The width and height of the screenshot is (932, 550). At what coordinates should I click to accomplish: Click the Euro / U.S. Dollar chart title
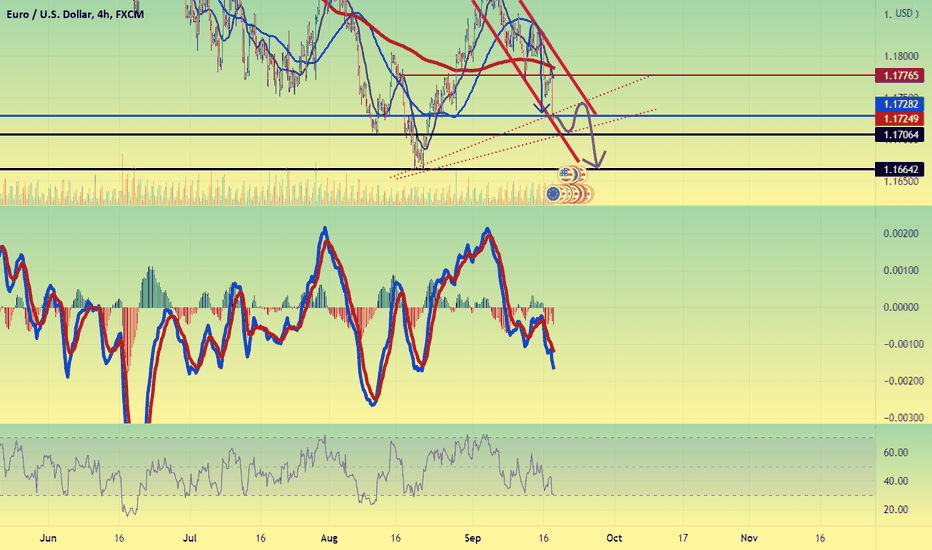(75, 14)
